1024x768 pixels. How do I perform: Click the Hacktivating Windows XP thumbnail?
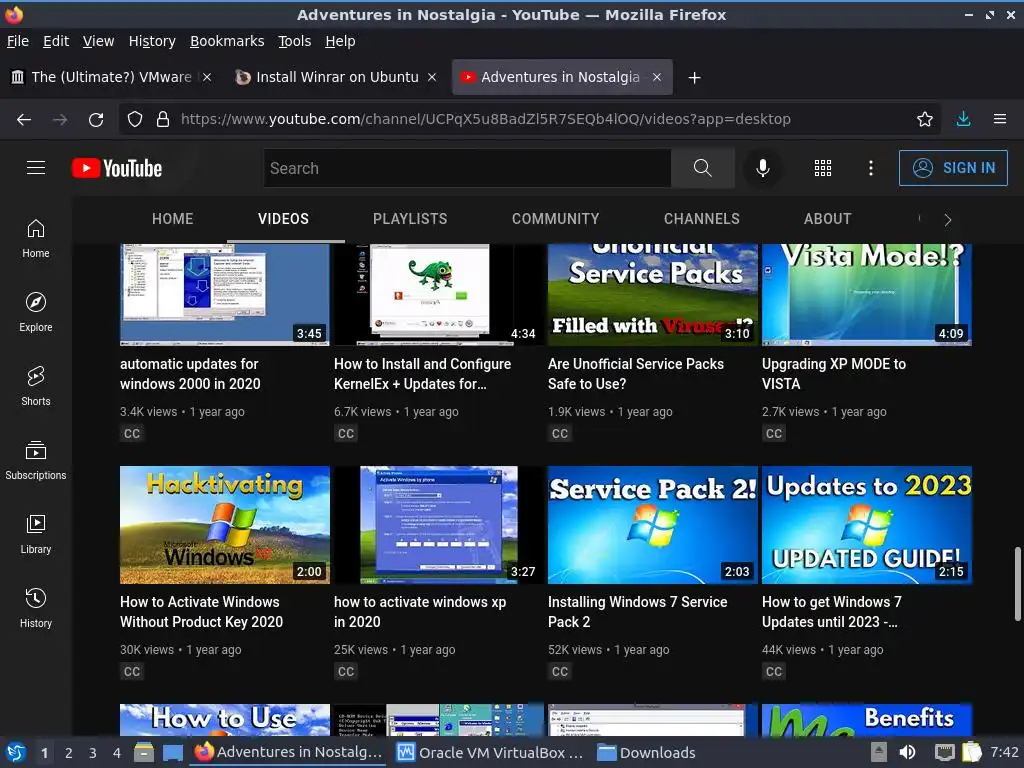tap(225, 524)
